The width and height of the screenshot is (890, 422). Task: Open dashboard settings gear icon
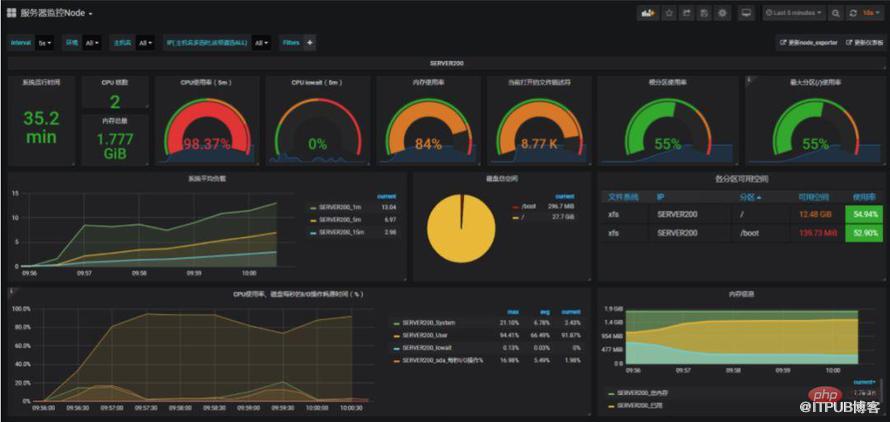tap(723, 12)
